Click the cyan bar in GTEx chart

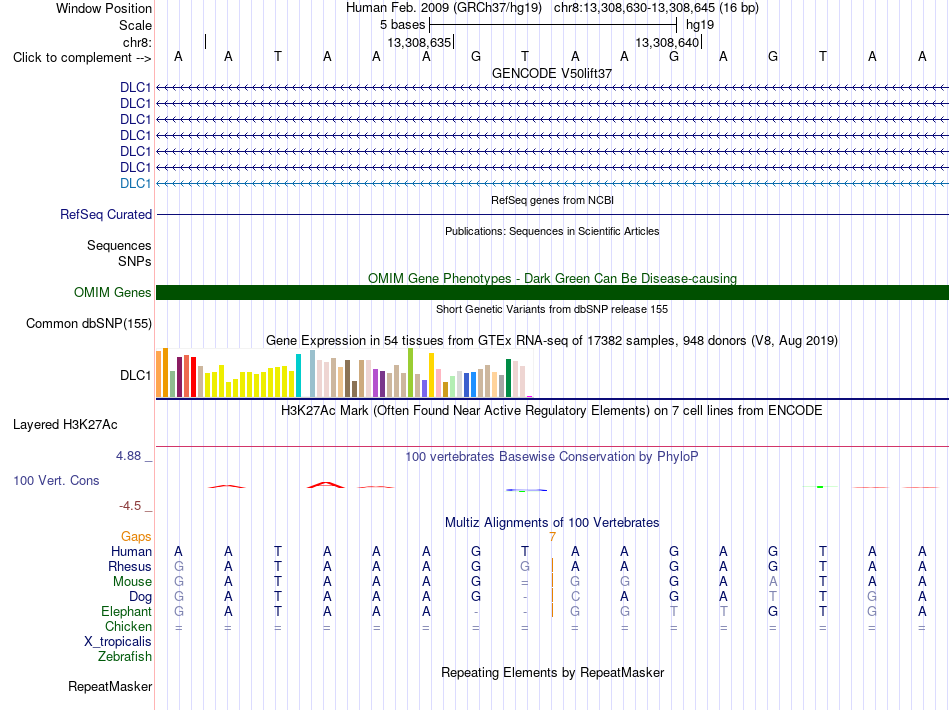298,376
